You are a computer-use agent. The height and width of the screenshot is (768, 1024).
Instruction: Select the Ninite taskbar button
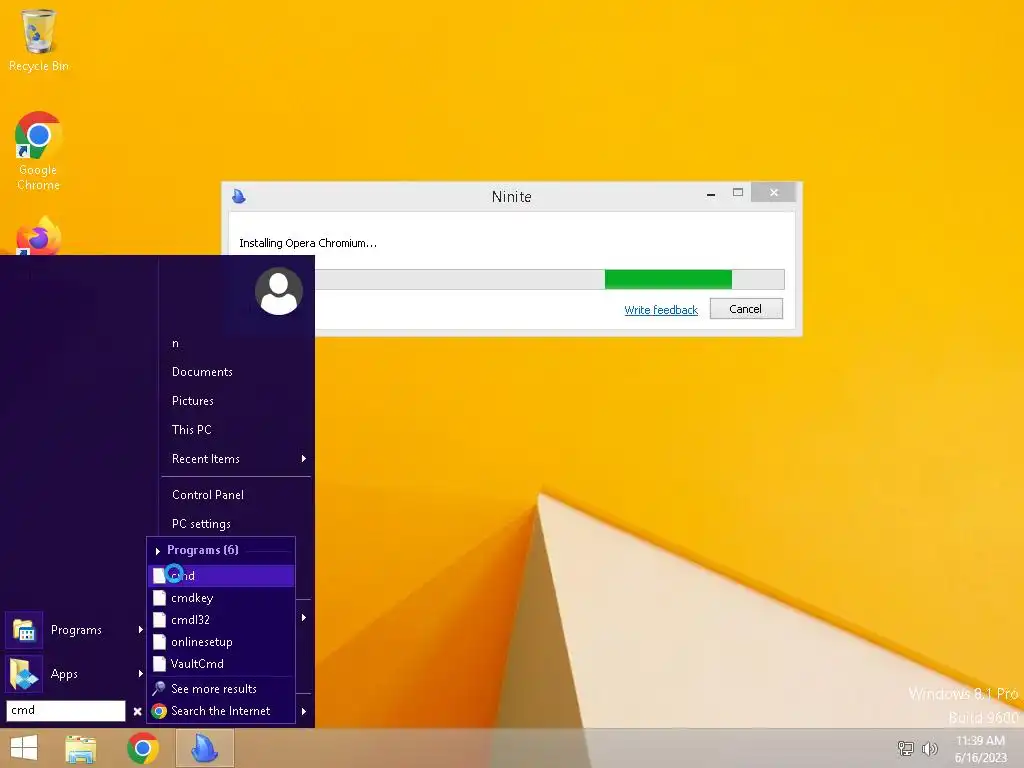click(204, 748)
